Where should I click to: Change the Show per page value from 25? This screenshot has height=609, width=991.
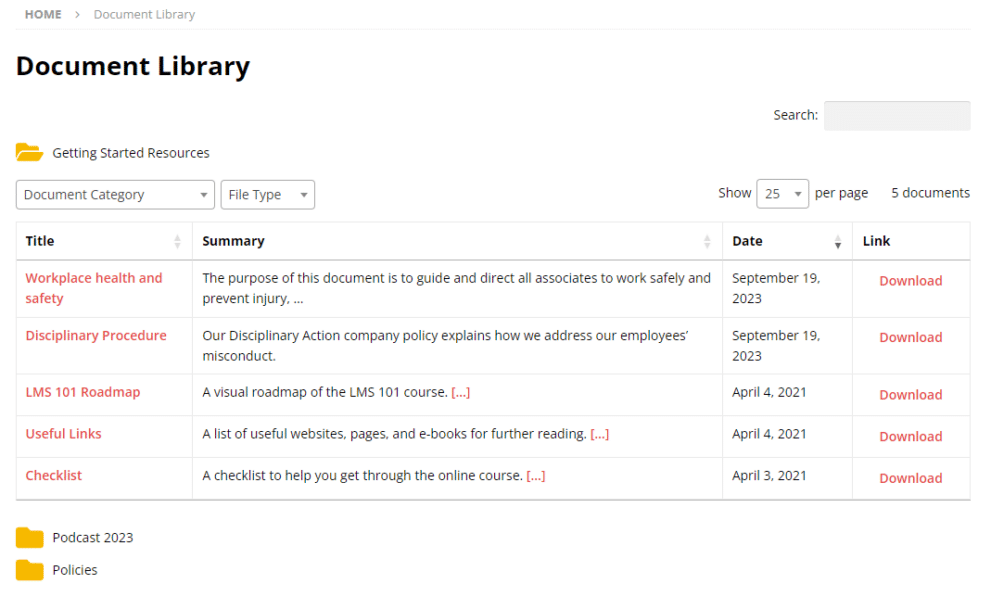(x=781, y=193)
